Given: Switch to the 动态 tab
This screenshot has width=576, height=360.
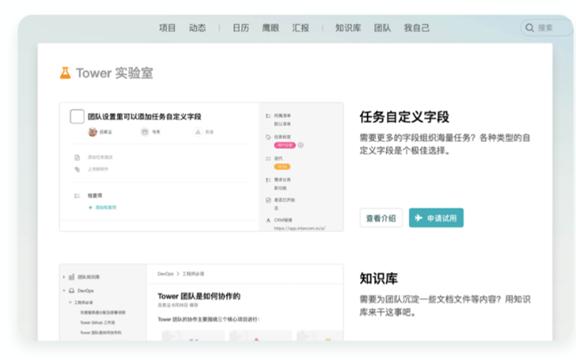Looking at the screenshot, I should [197, 28].
